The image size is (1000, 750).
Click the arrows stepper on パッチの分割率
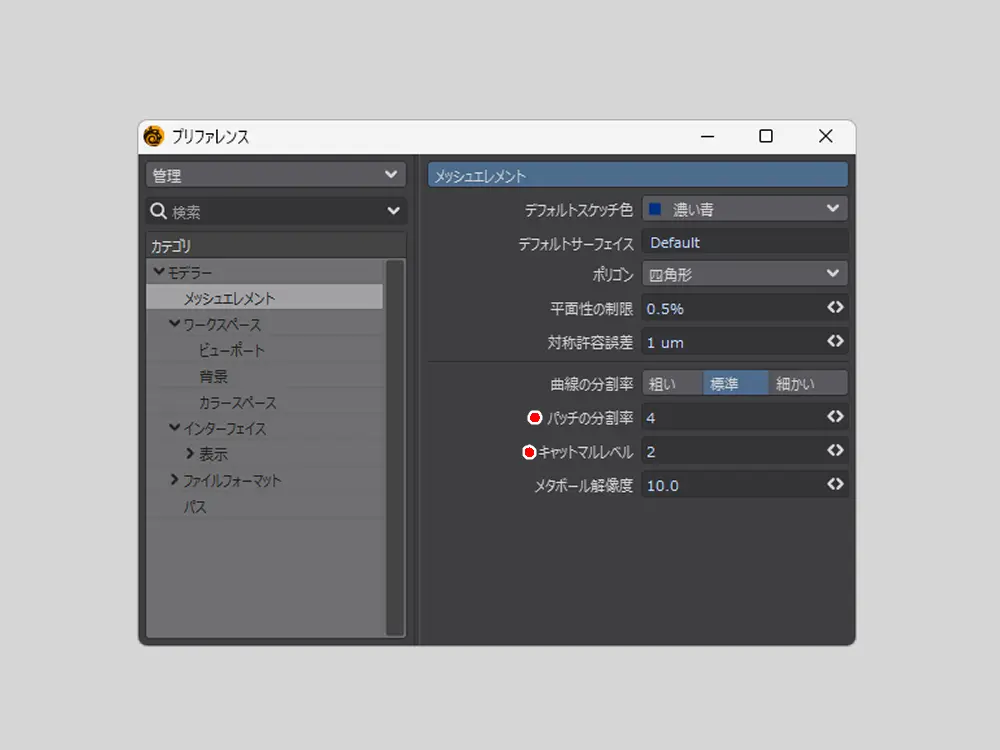tap(835, 417)
